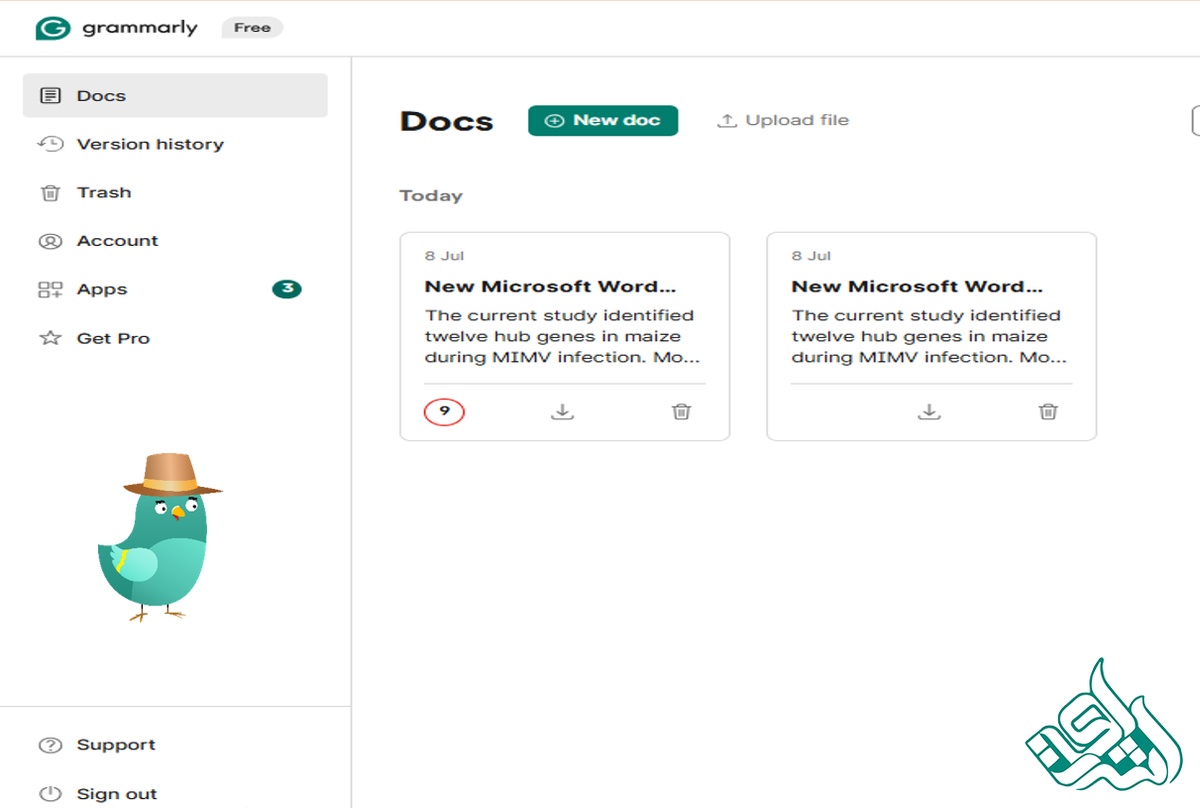Screen dimensions: 1200x808
Task: Open Apps section in the sidebar
Action: pyautogui.click(x=102, y=289)
